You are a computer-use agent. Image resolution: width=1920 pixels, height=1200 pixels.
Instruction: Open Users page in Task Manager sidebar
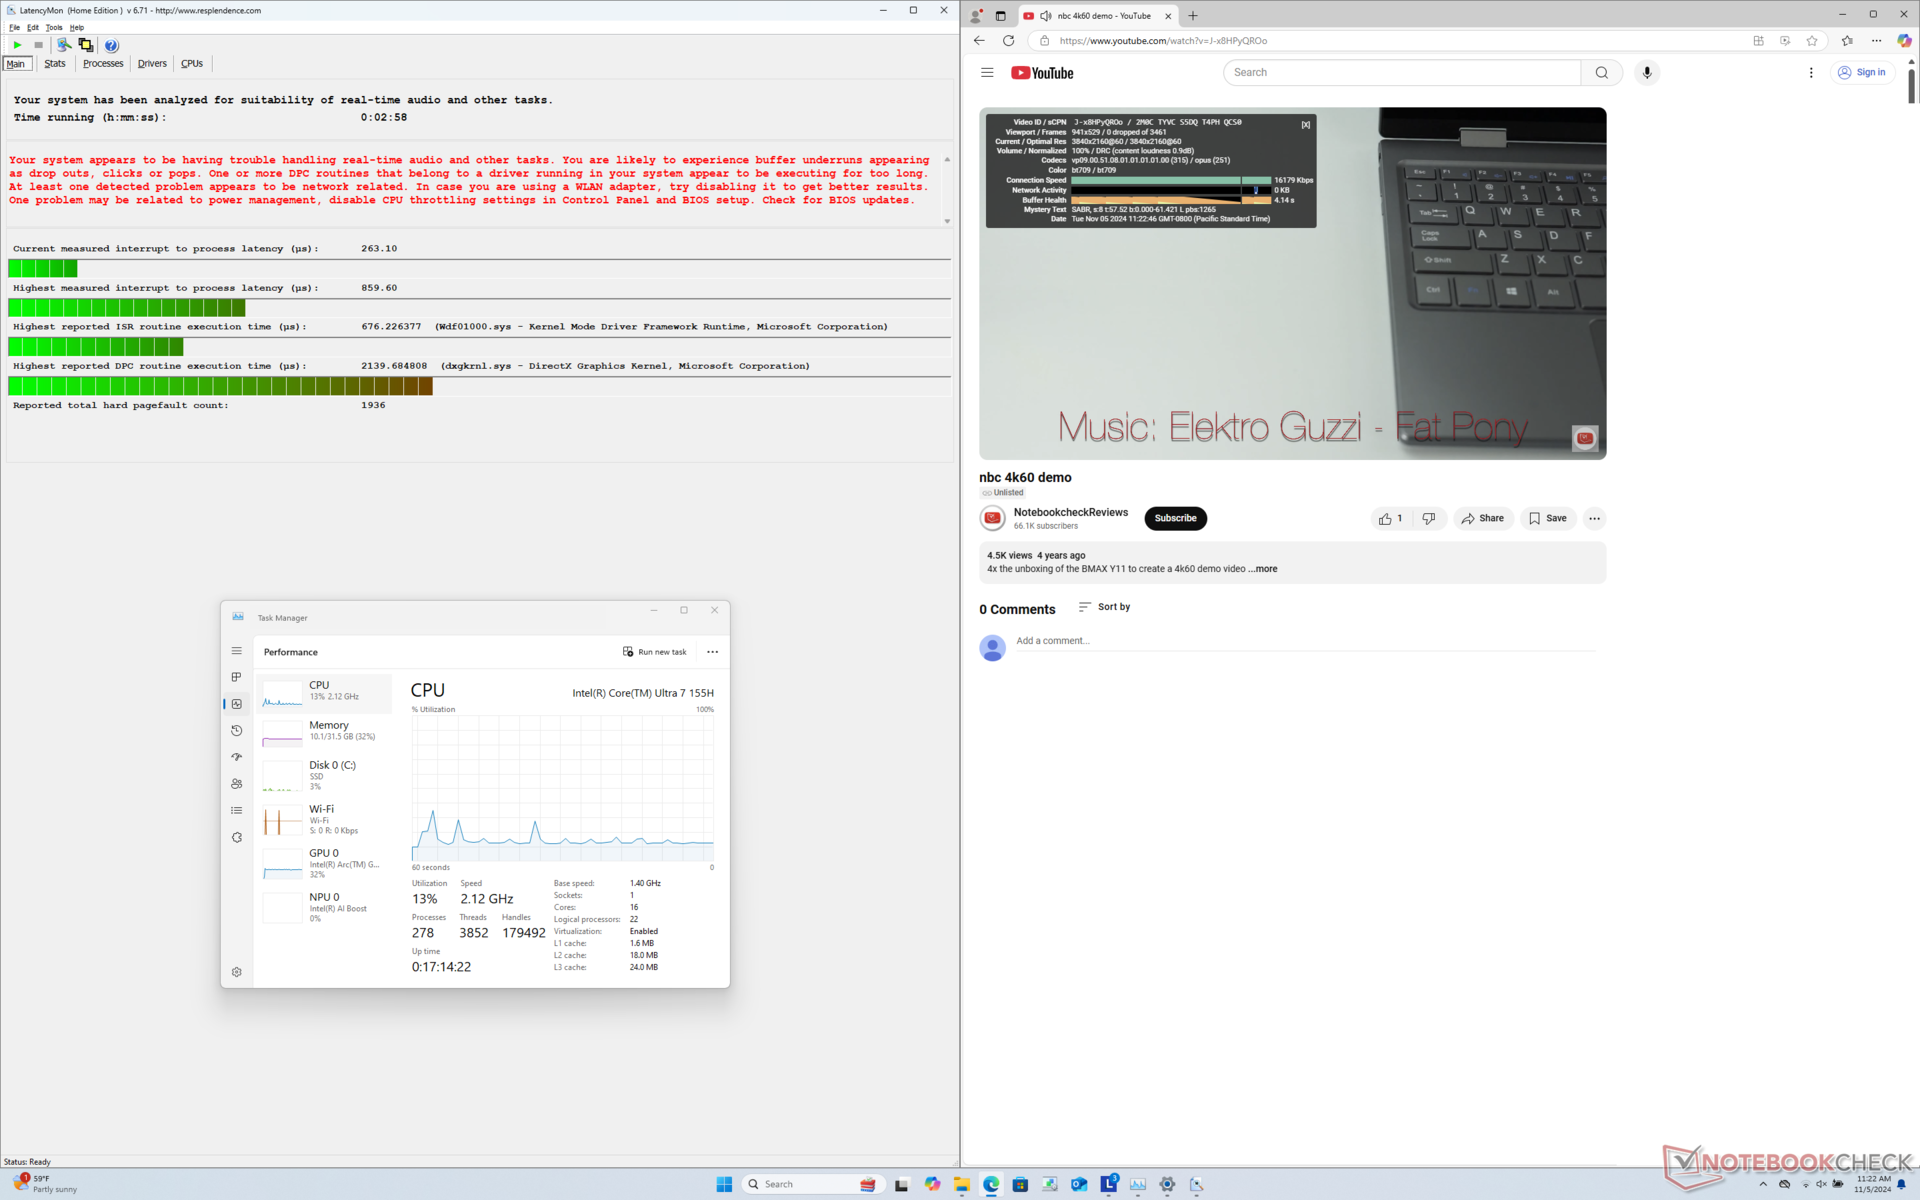coord(237,784)
